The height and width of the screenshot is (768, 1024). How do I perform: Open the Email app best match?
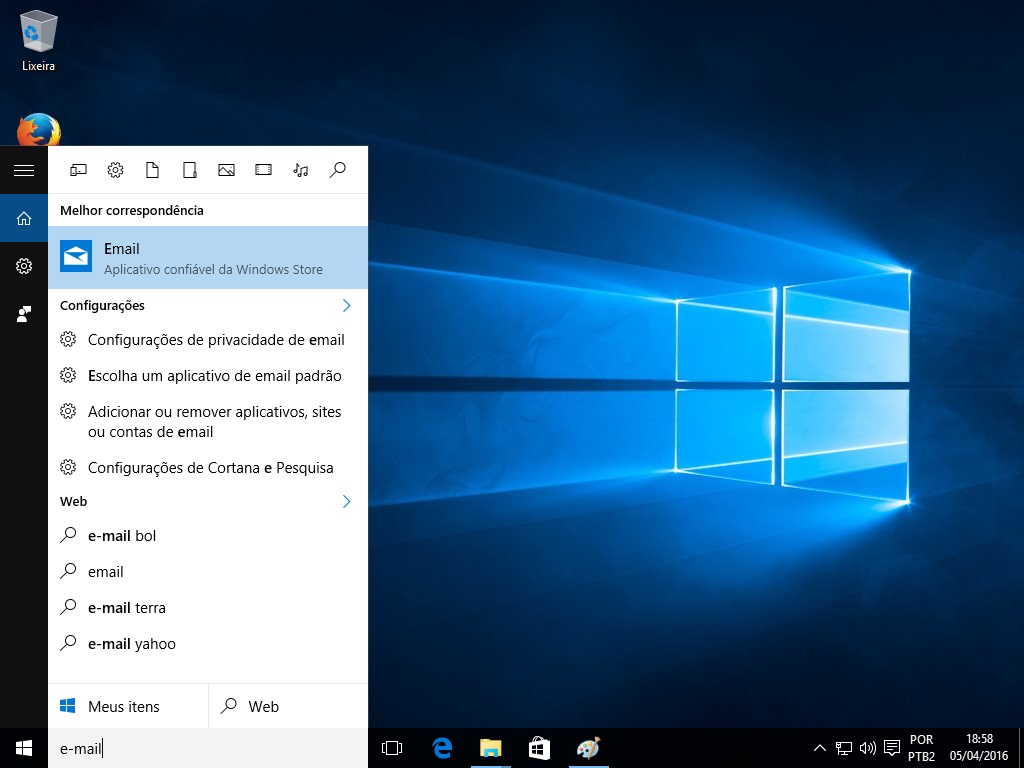pos(208,258)
